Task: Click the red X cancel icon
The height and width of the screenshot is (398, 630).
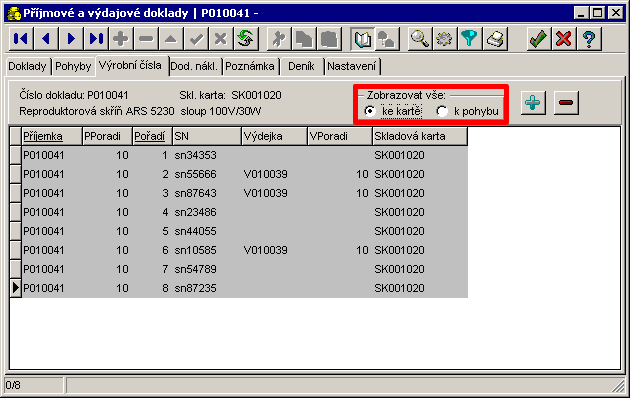Action: pyautogui.click(x=564, y=39)
